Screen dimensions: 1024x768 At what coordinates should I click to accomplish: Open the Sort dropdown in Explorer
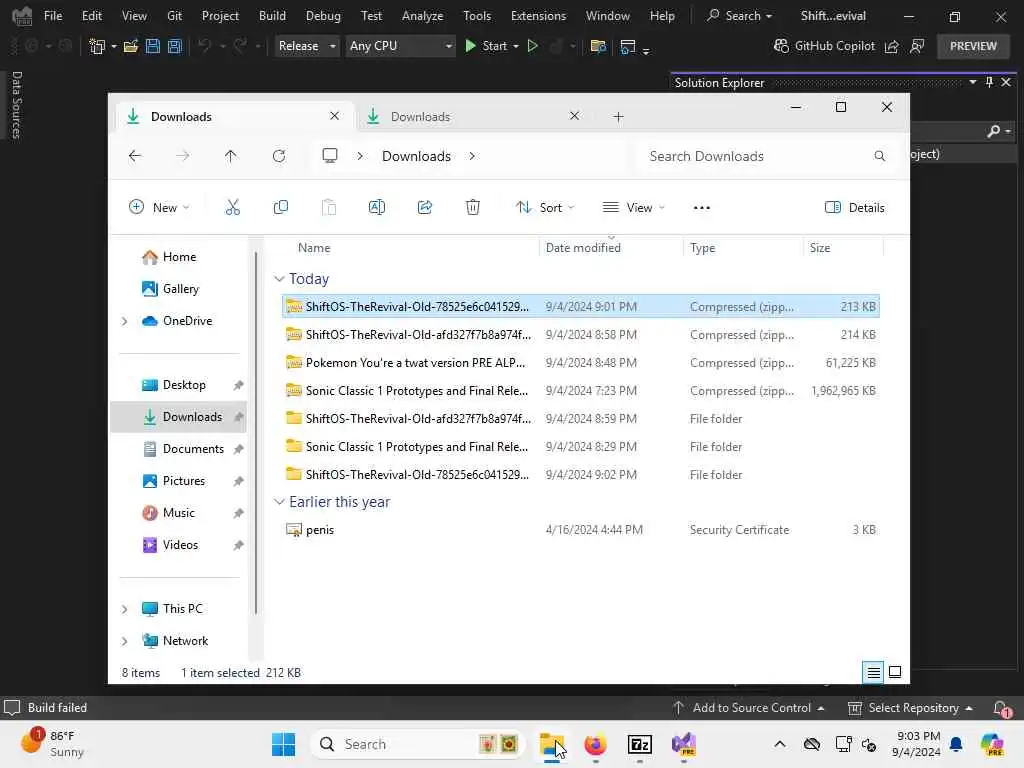(x=545, y=208)
